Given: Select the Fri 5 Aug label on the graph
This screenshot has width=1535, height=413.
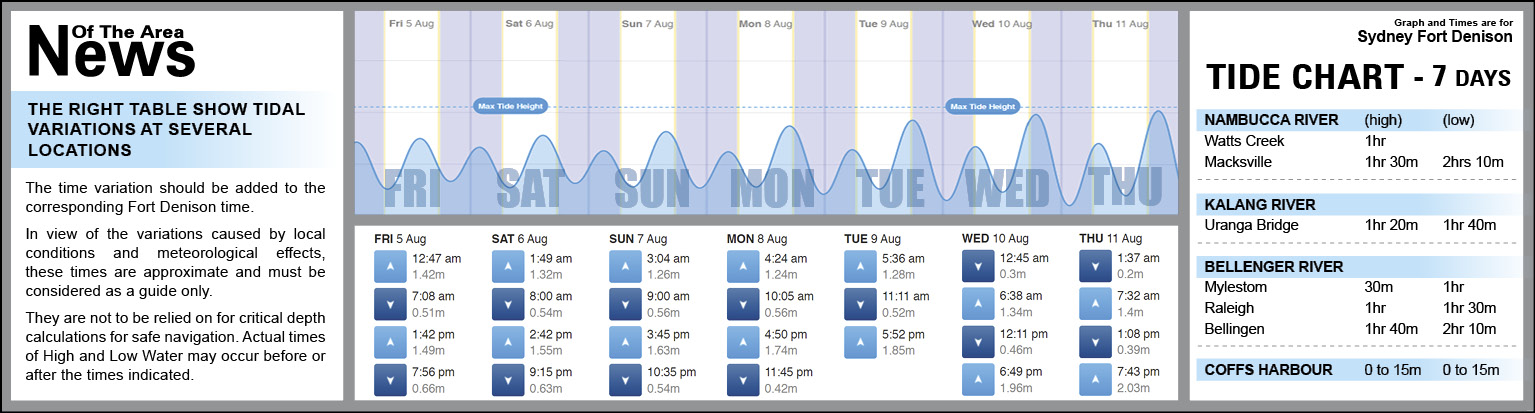Looking at the screenshot, I should [411, 23].
